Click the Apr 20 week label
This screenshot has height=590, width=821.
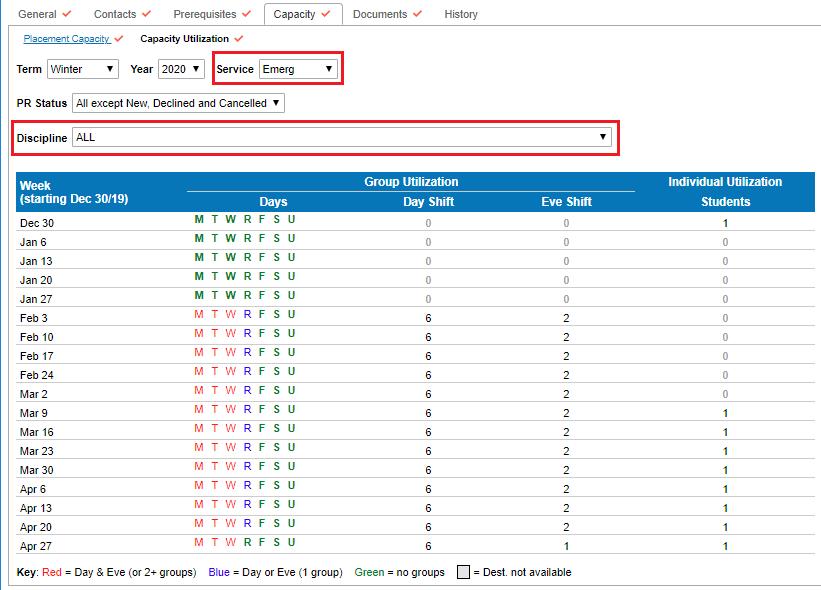[x=36, y=527]
